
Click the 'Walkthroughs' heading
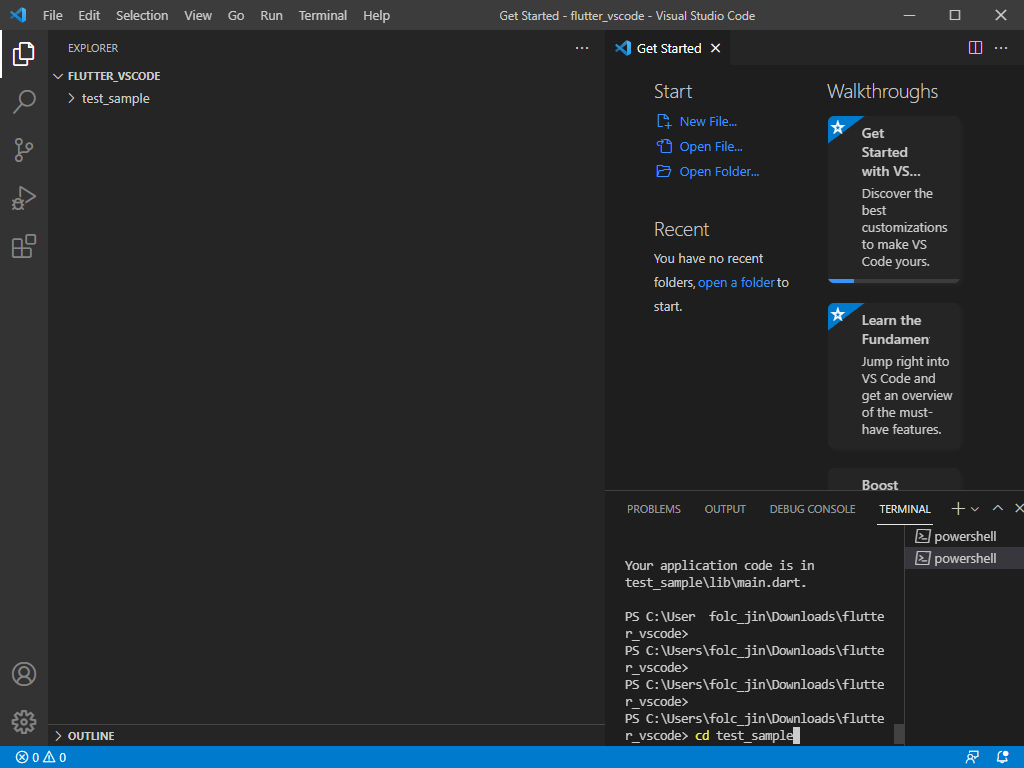[882, 91]
